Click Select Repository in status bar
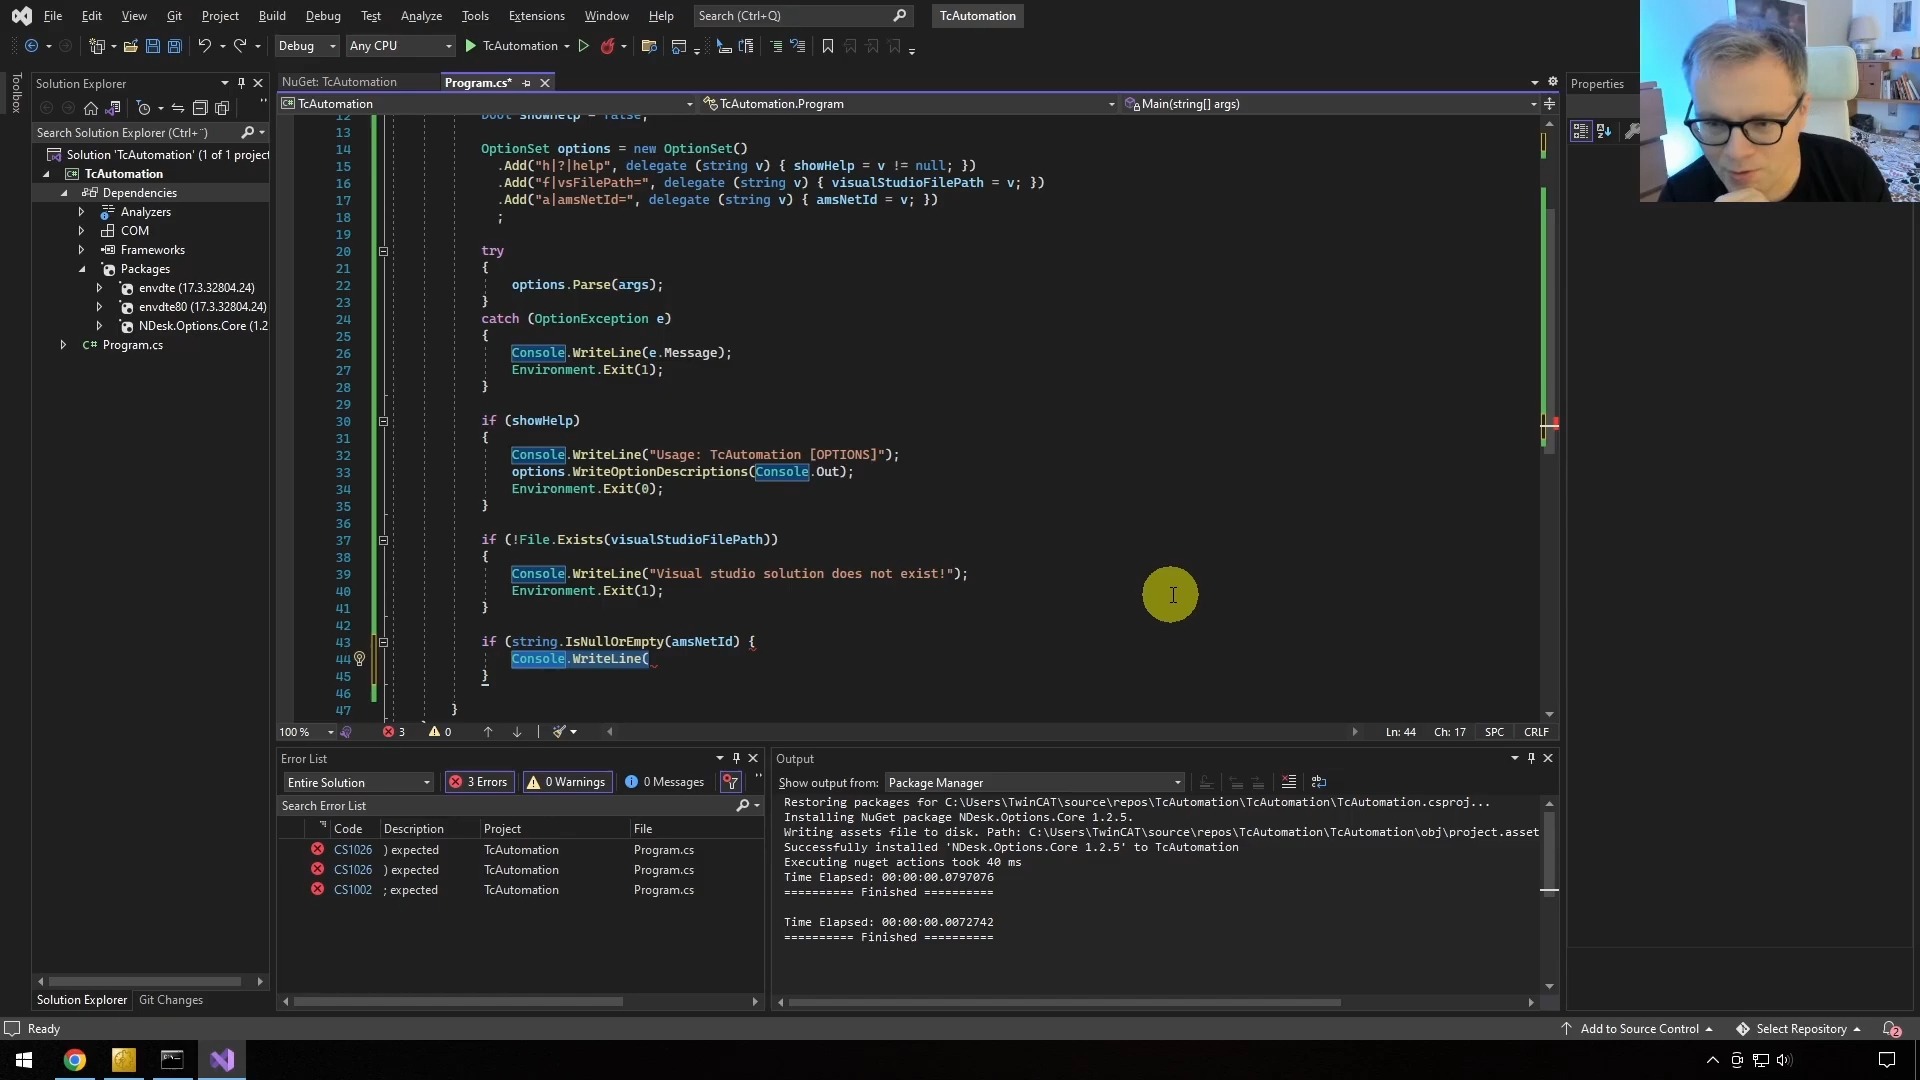Screen dimensions: 1920x1080 [x=1799, y=1029]
